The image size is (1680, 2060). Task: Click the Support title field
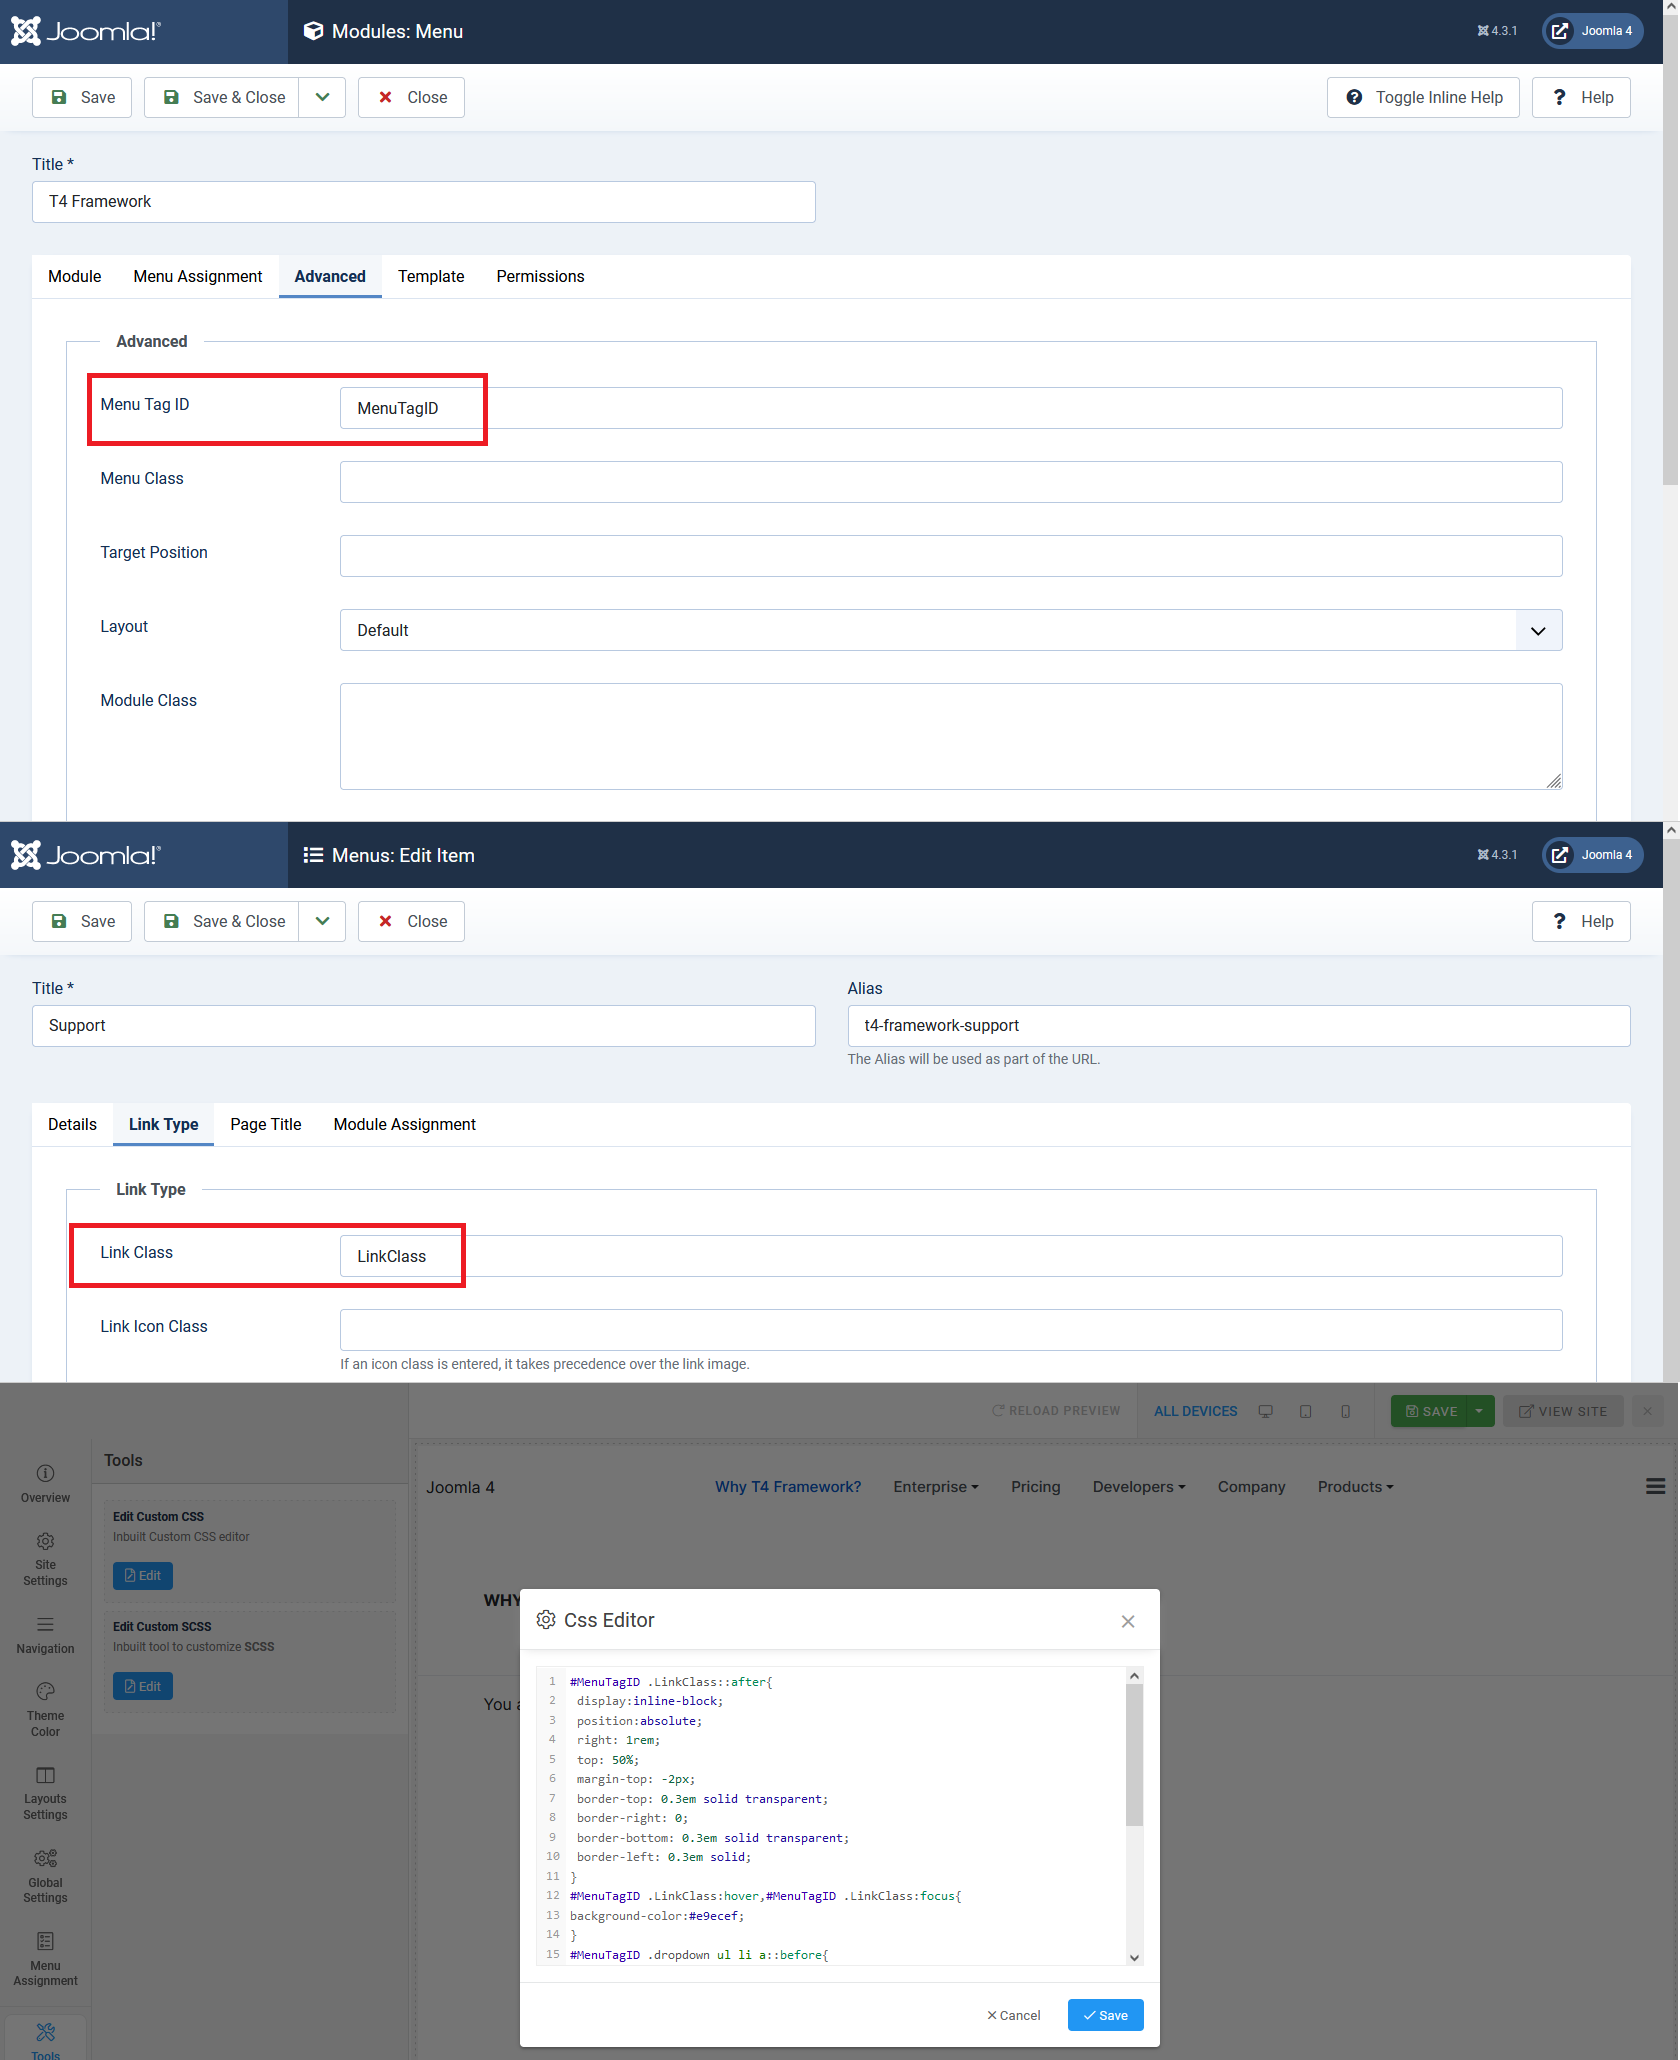point(424,1026)
